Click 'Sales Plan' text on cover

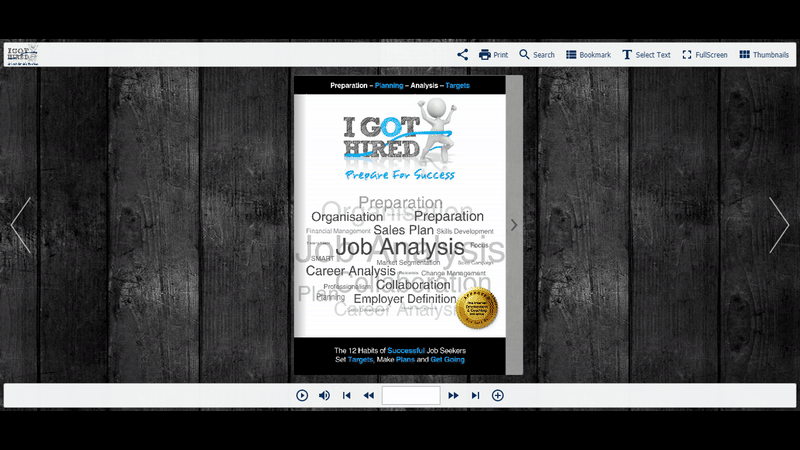click(404, 230)
